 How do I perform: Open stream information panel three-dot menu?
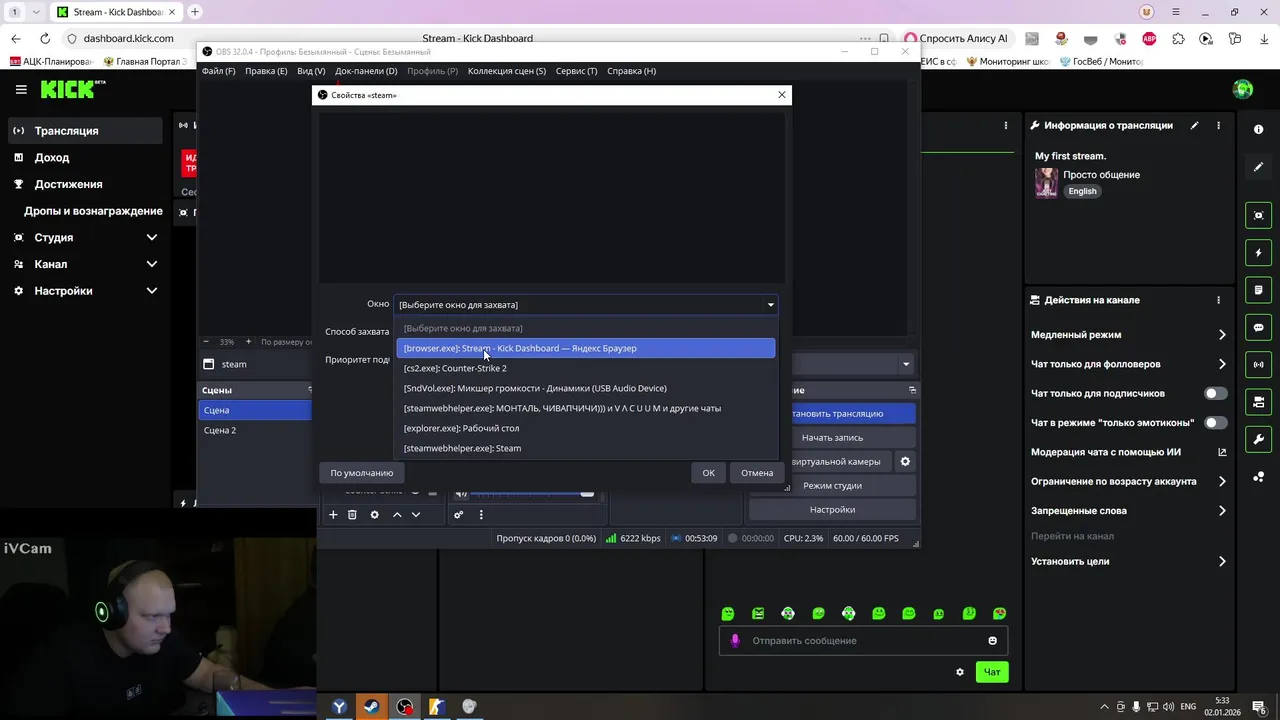click(1218, 126)
